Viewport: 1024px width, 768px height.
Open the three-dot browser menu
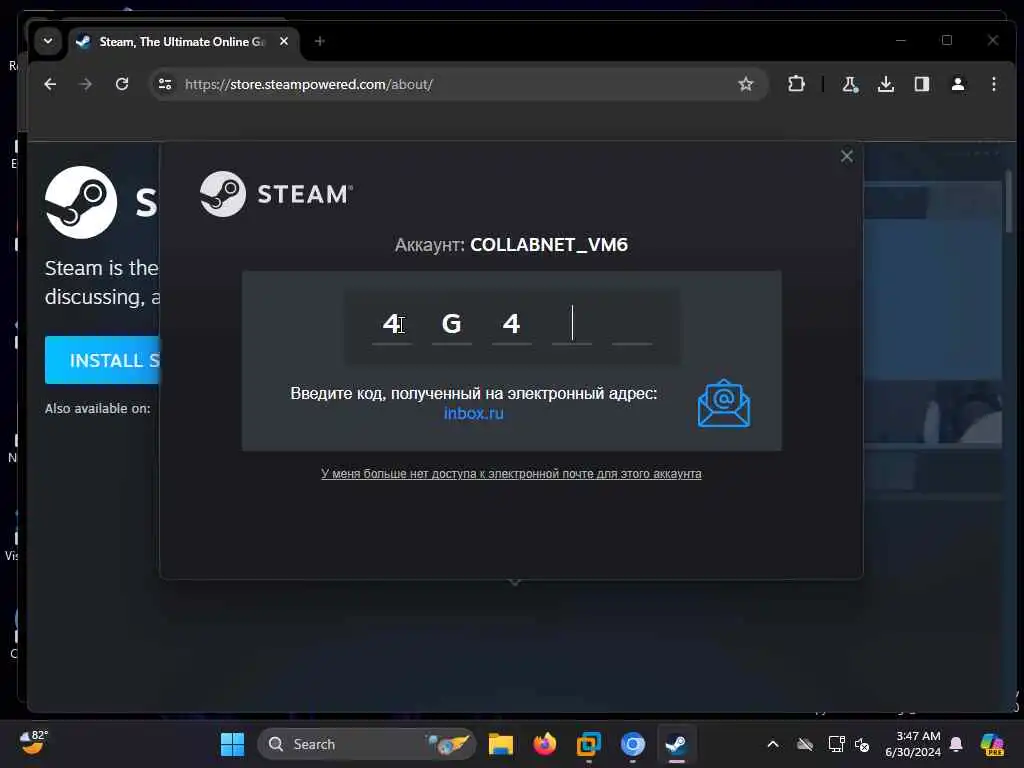pos(994,84)
